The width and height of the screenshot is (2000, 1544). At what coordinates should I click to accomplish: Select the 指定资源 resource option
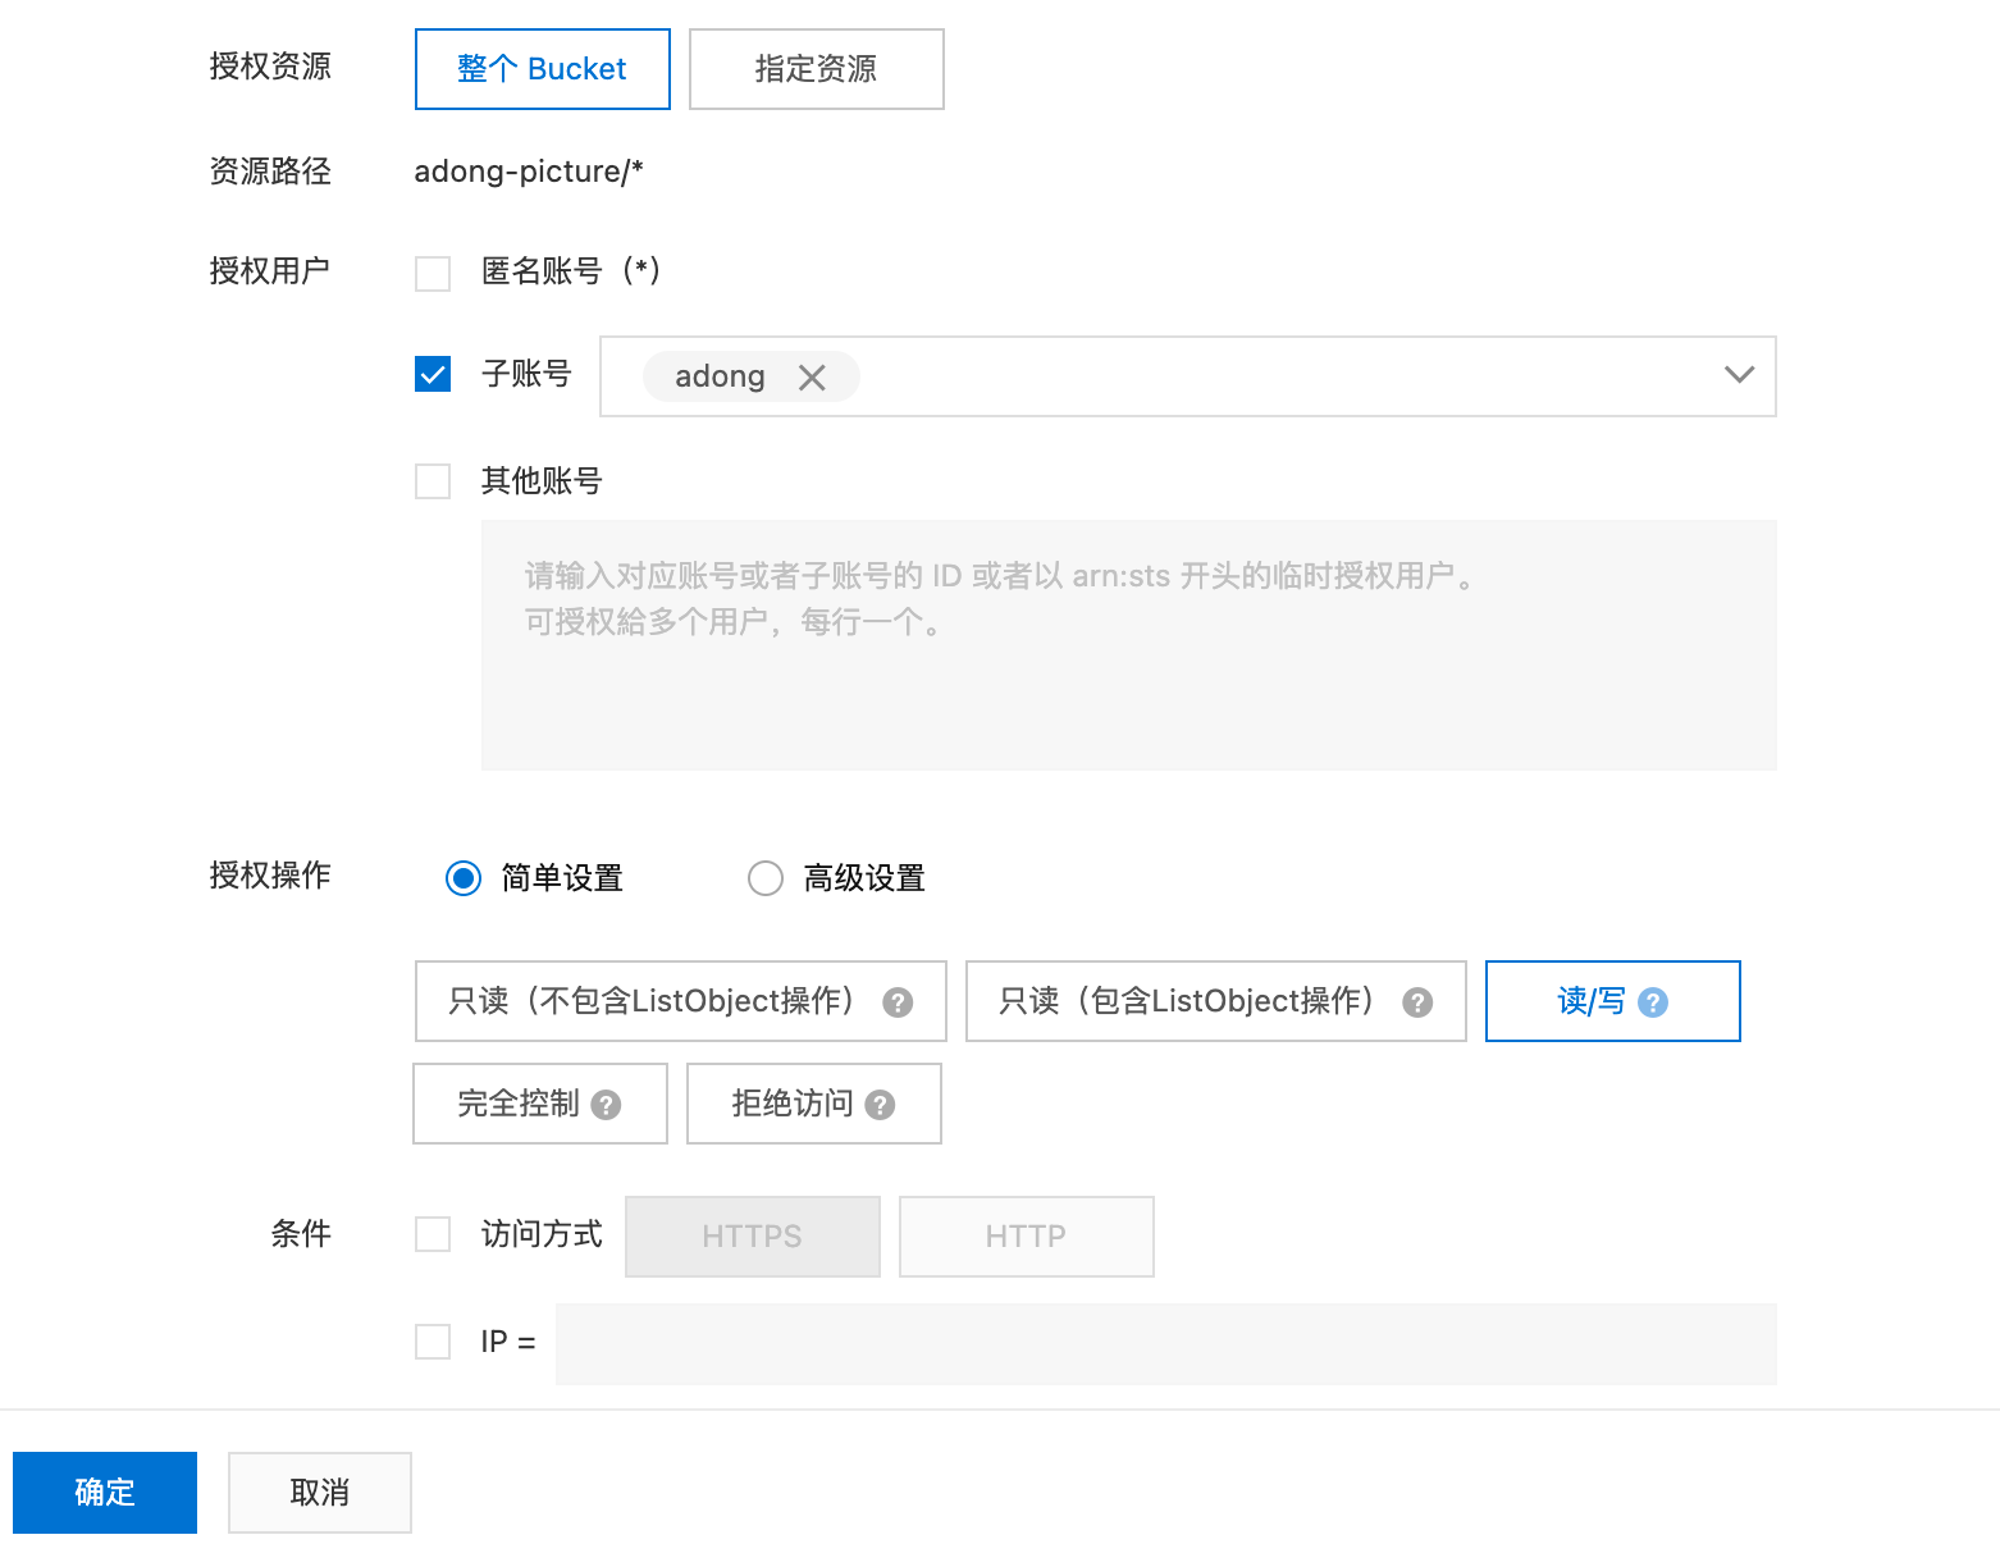point(816,69)
